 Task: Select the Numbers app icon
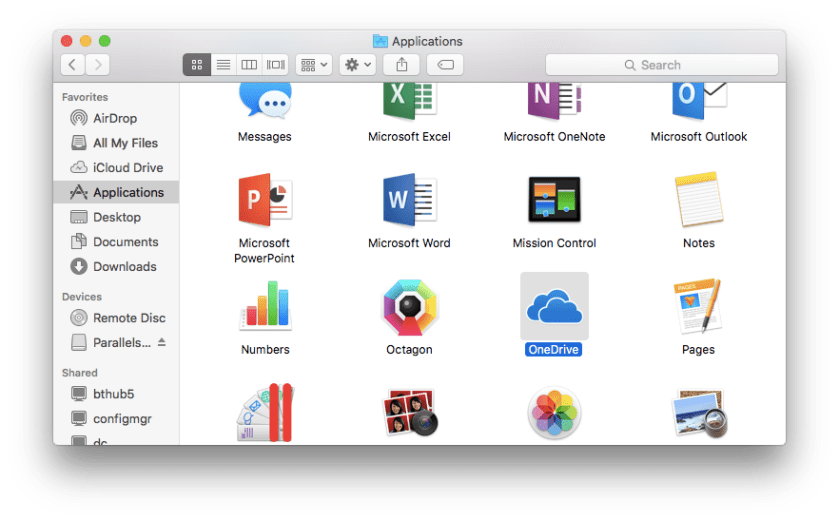point(265,305)
